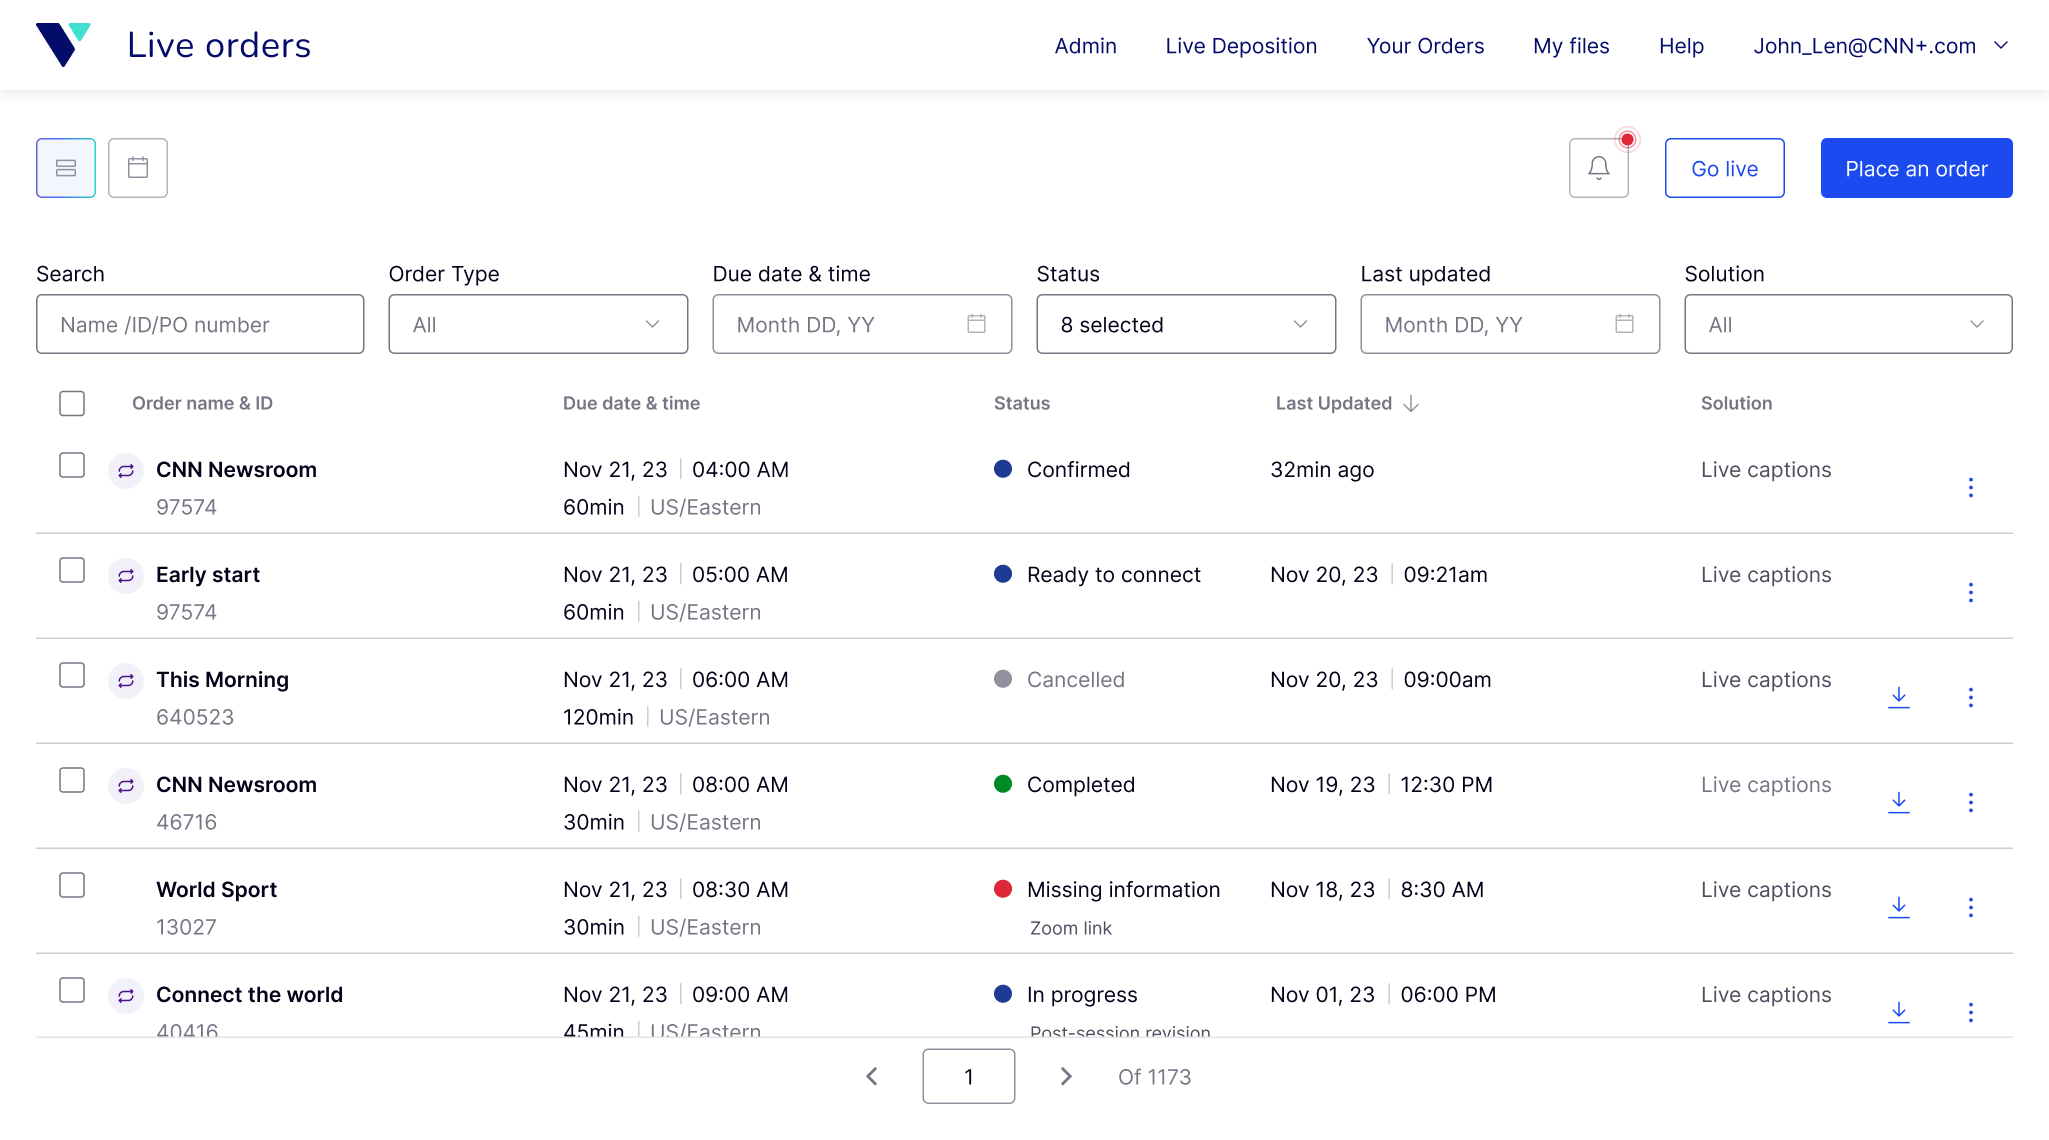
Task: Select CNN Newsroom 46716 row checkbox
Action: click(72, 780)
